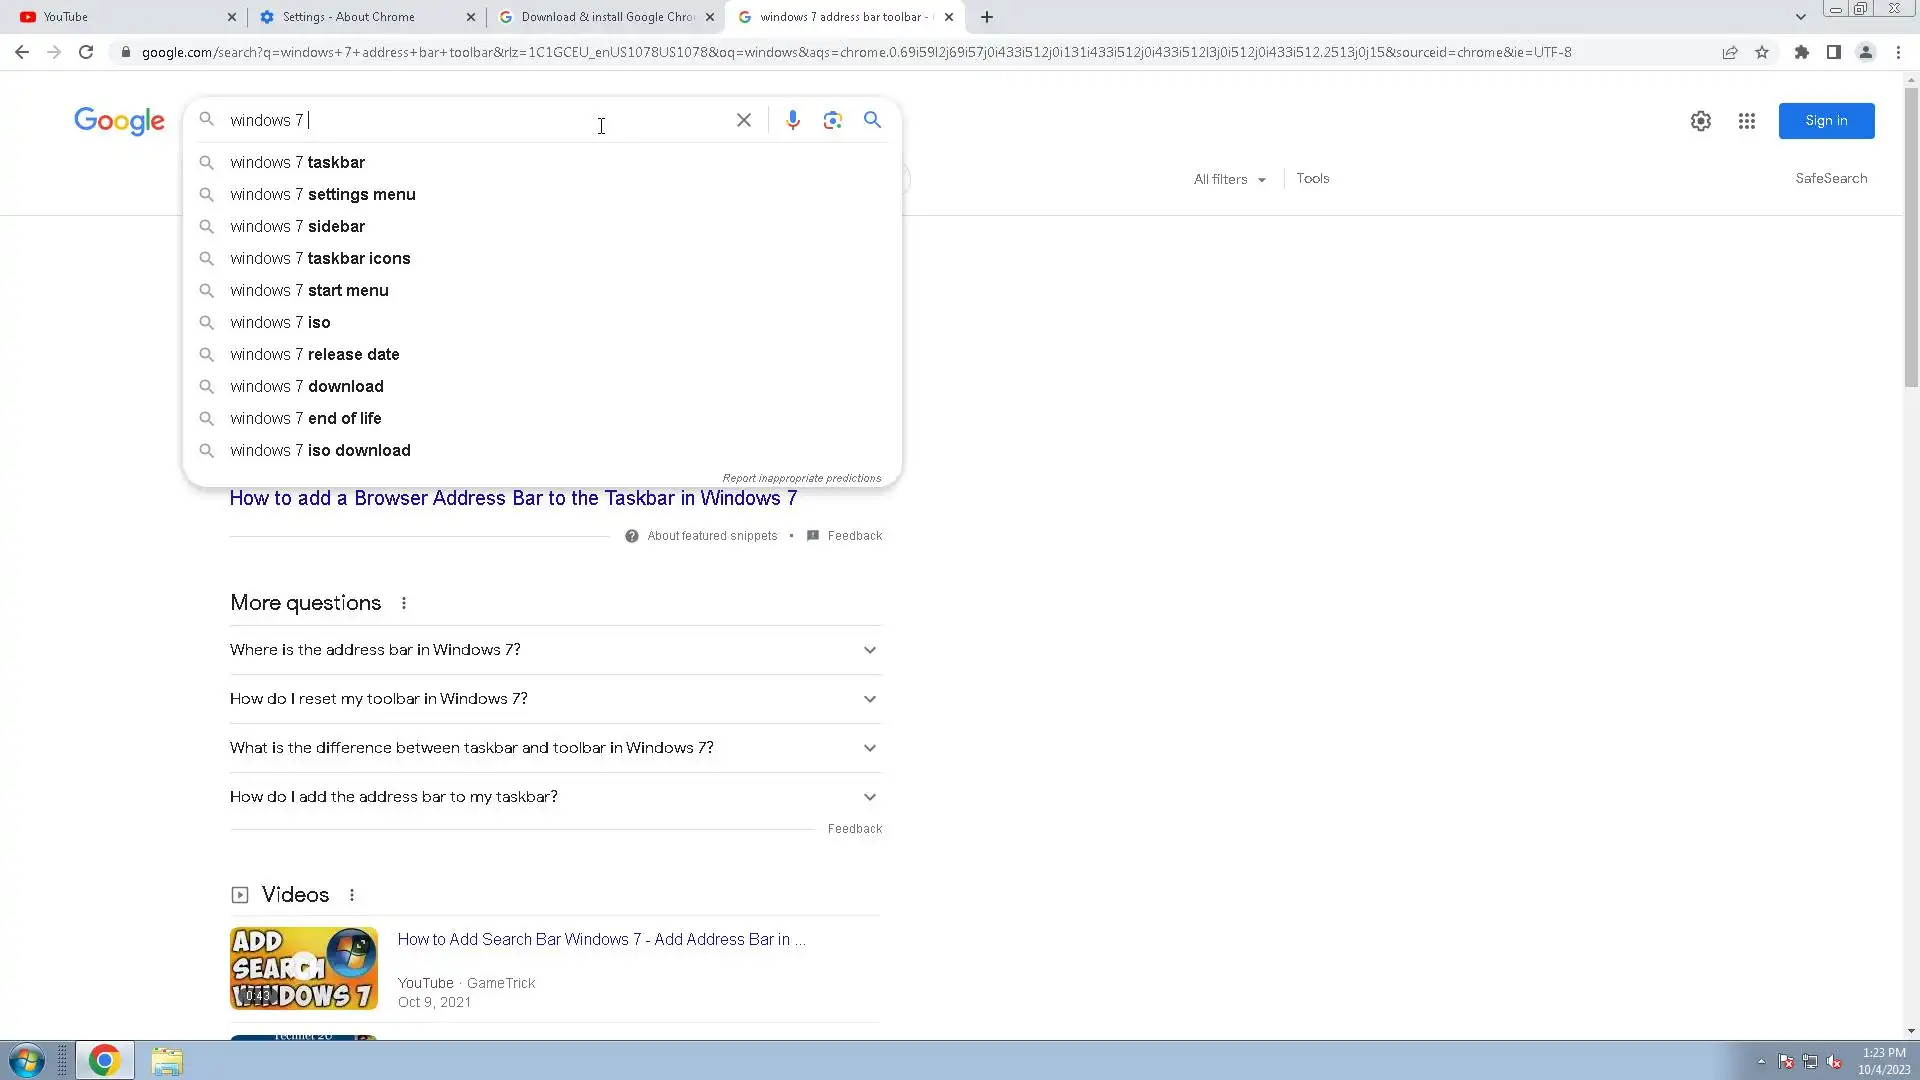Click the voice search microphone icon
This screenshot has height=1080, width=1920.
792,120
